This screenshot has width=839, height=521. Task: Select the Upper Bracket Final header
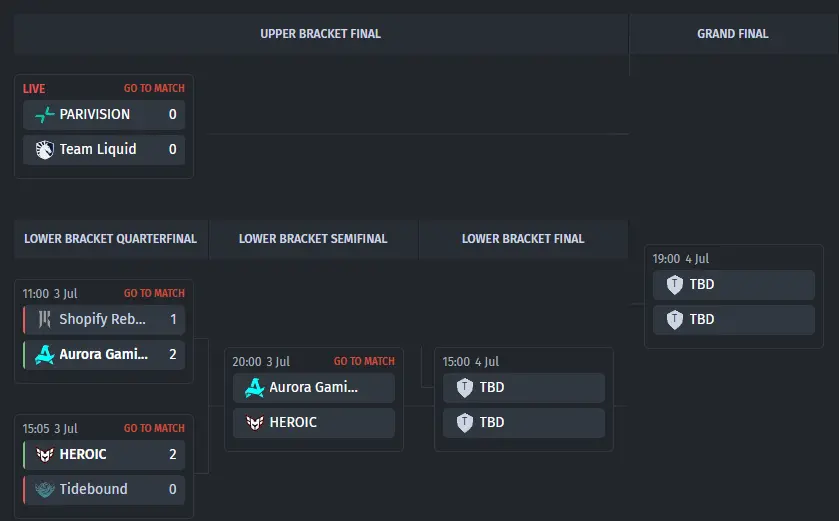click(321, 34)
